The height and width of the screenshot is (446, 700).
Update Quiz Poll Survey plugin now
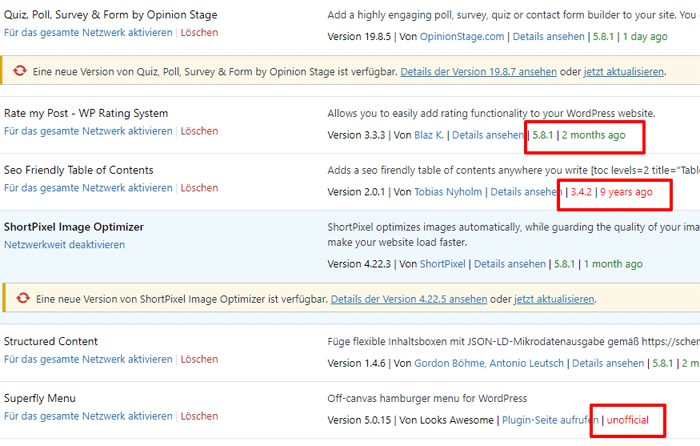624,72
